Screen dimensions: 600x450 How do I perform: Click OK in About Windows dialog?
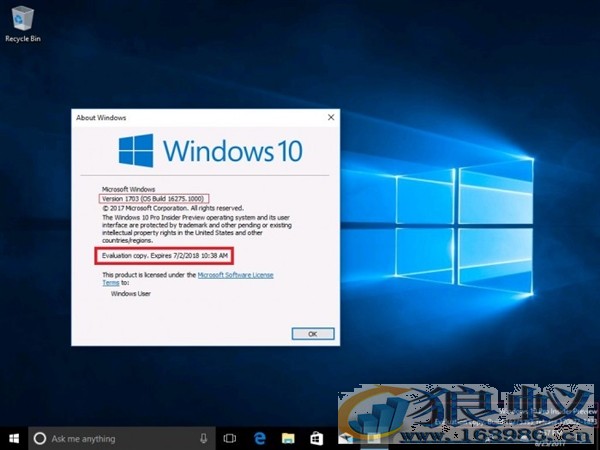[x=313, y=334]
